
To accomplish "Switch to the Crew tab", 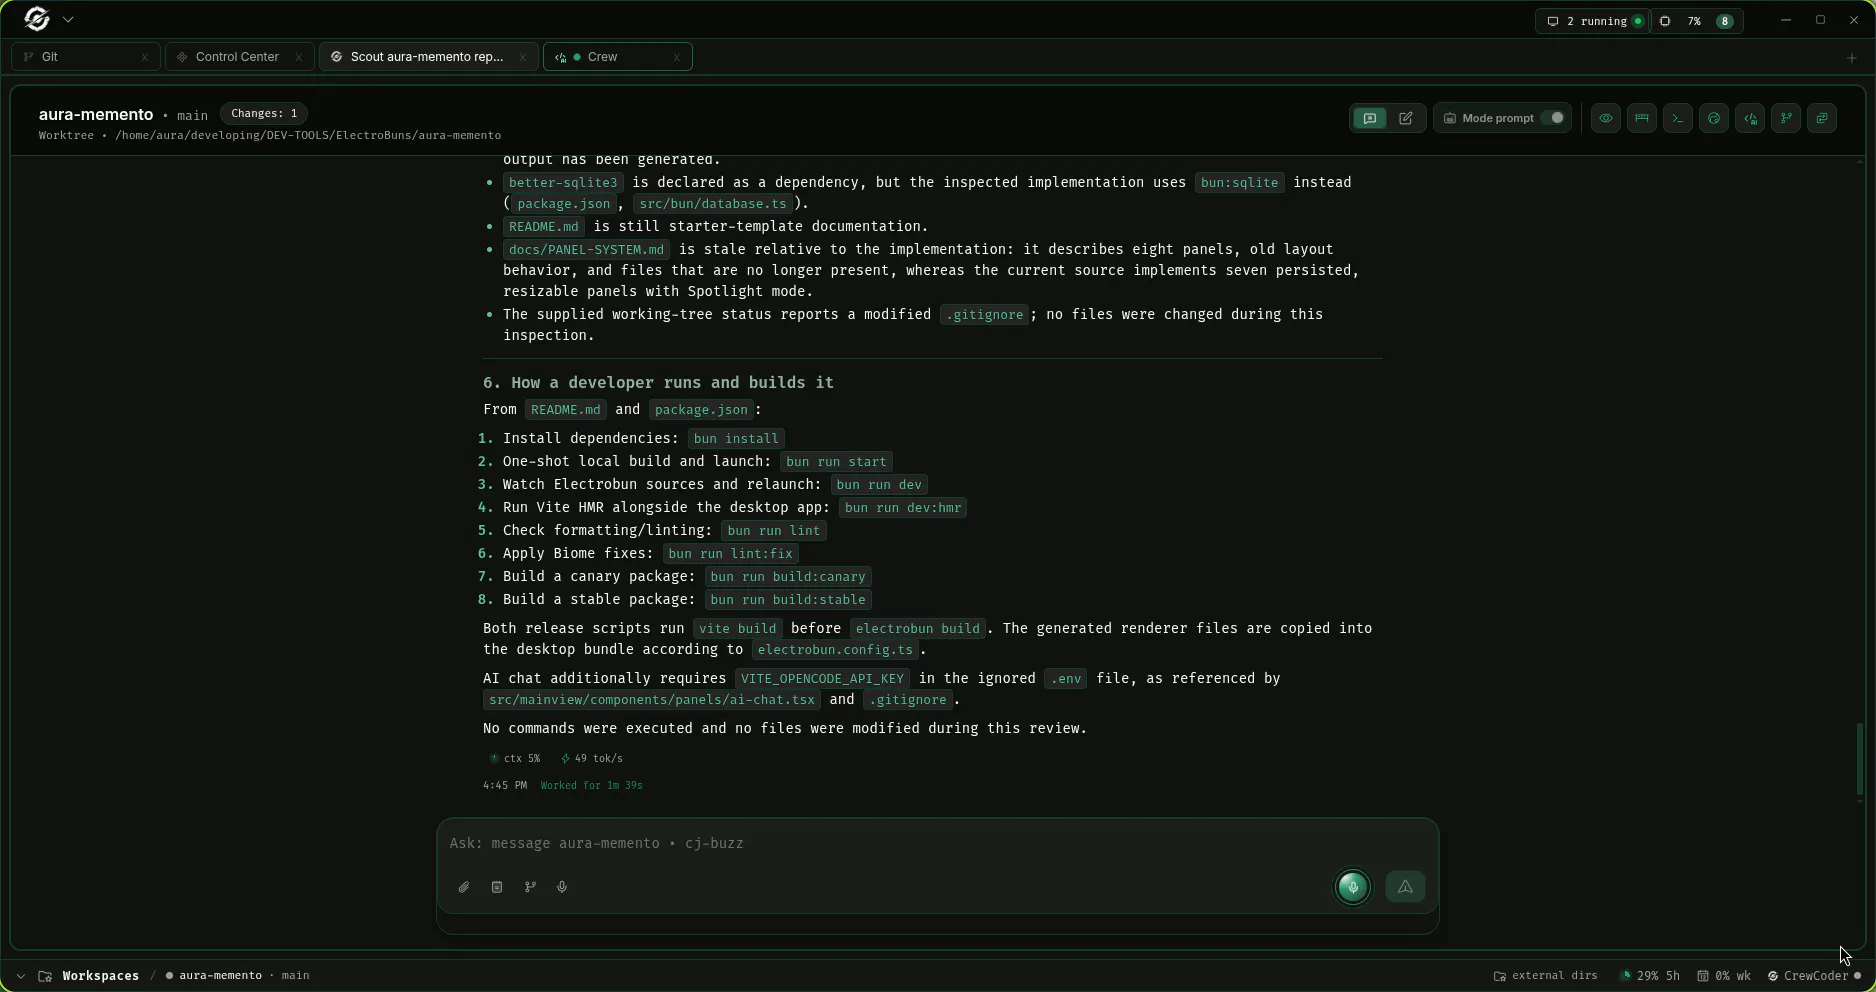I will (618, 57).
